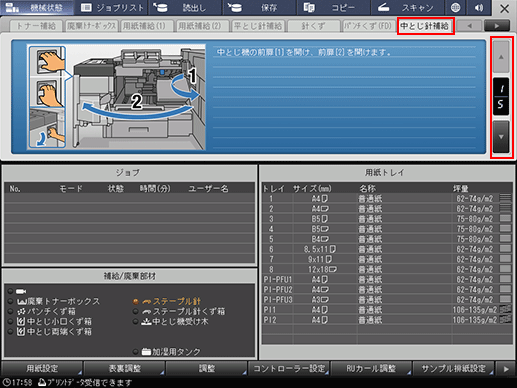This screenshot has height=388, width=517.
Task: Go to previous guidance step with up arrow
Action: click(x=501, y=57)
